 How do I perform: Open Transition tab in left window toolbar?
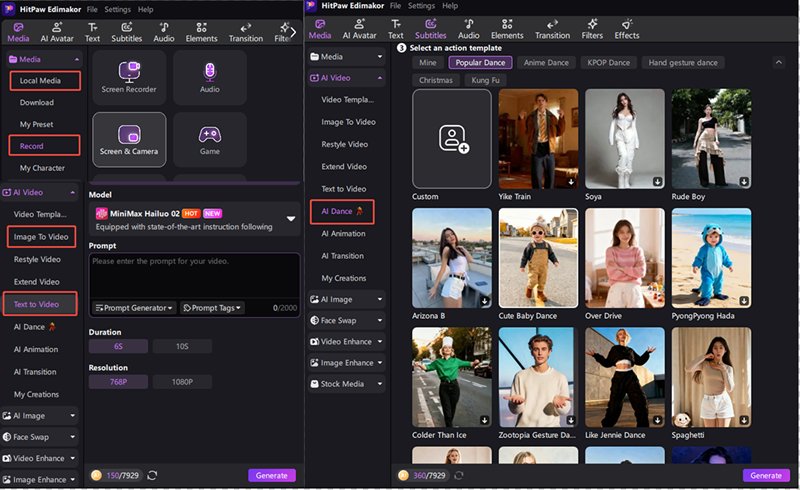click(x=246, y=32)
